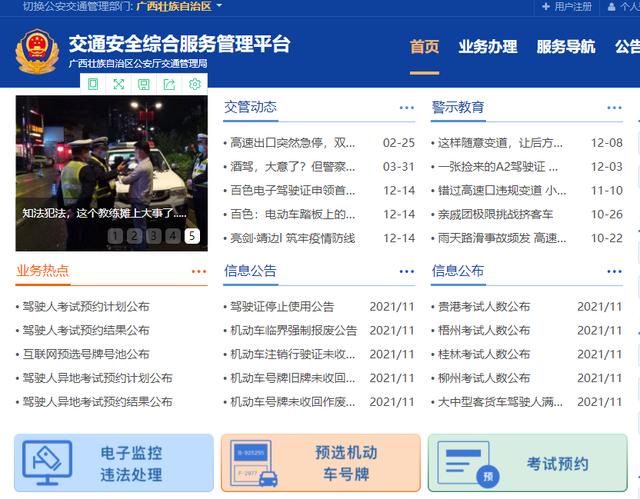
Task: Open the 业务办理 navigation tab
Action: [488, 47]
